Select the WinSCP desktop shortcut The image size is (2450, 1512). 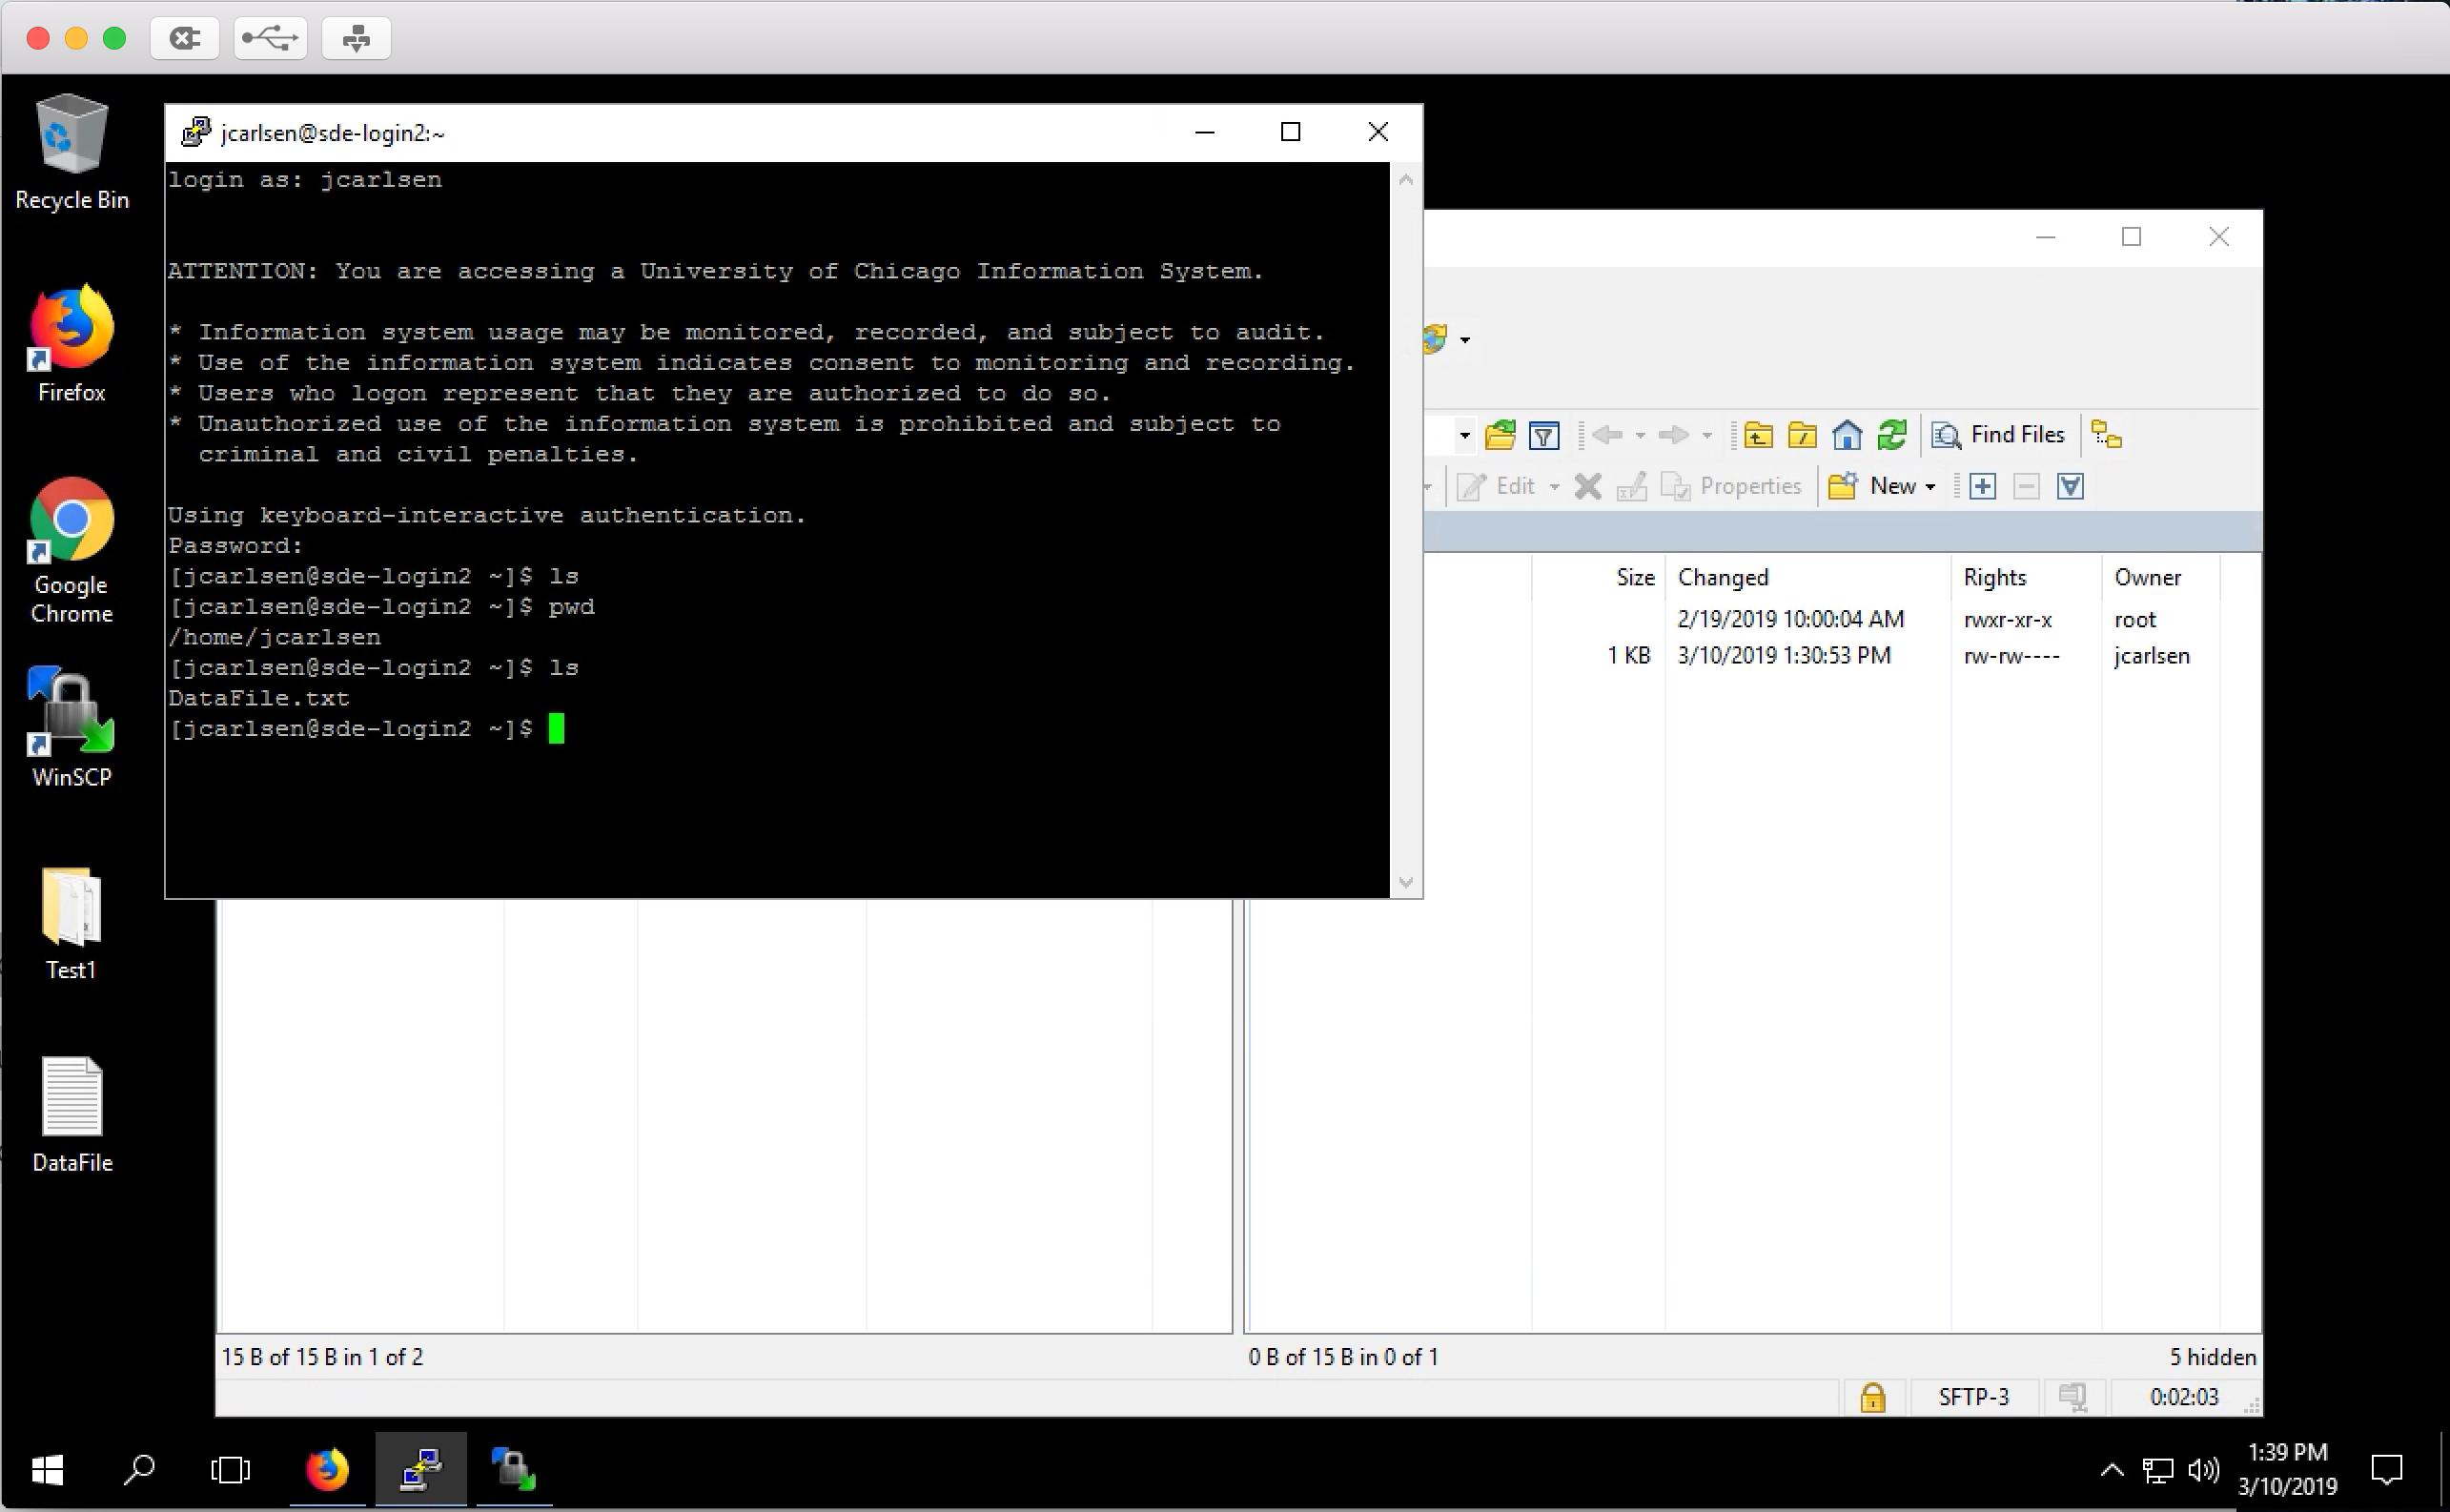click(x=71, y=728)
